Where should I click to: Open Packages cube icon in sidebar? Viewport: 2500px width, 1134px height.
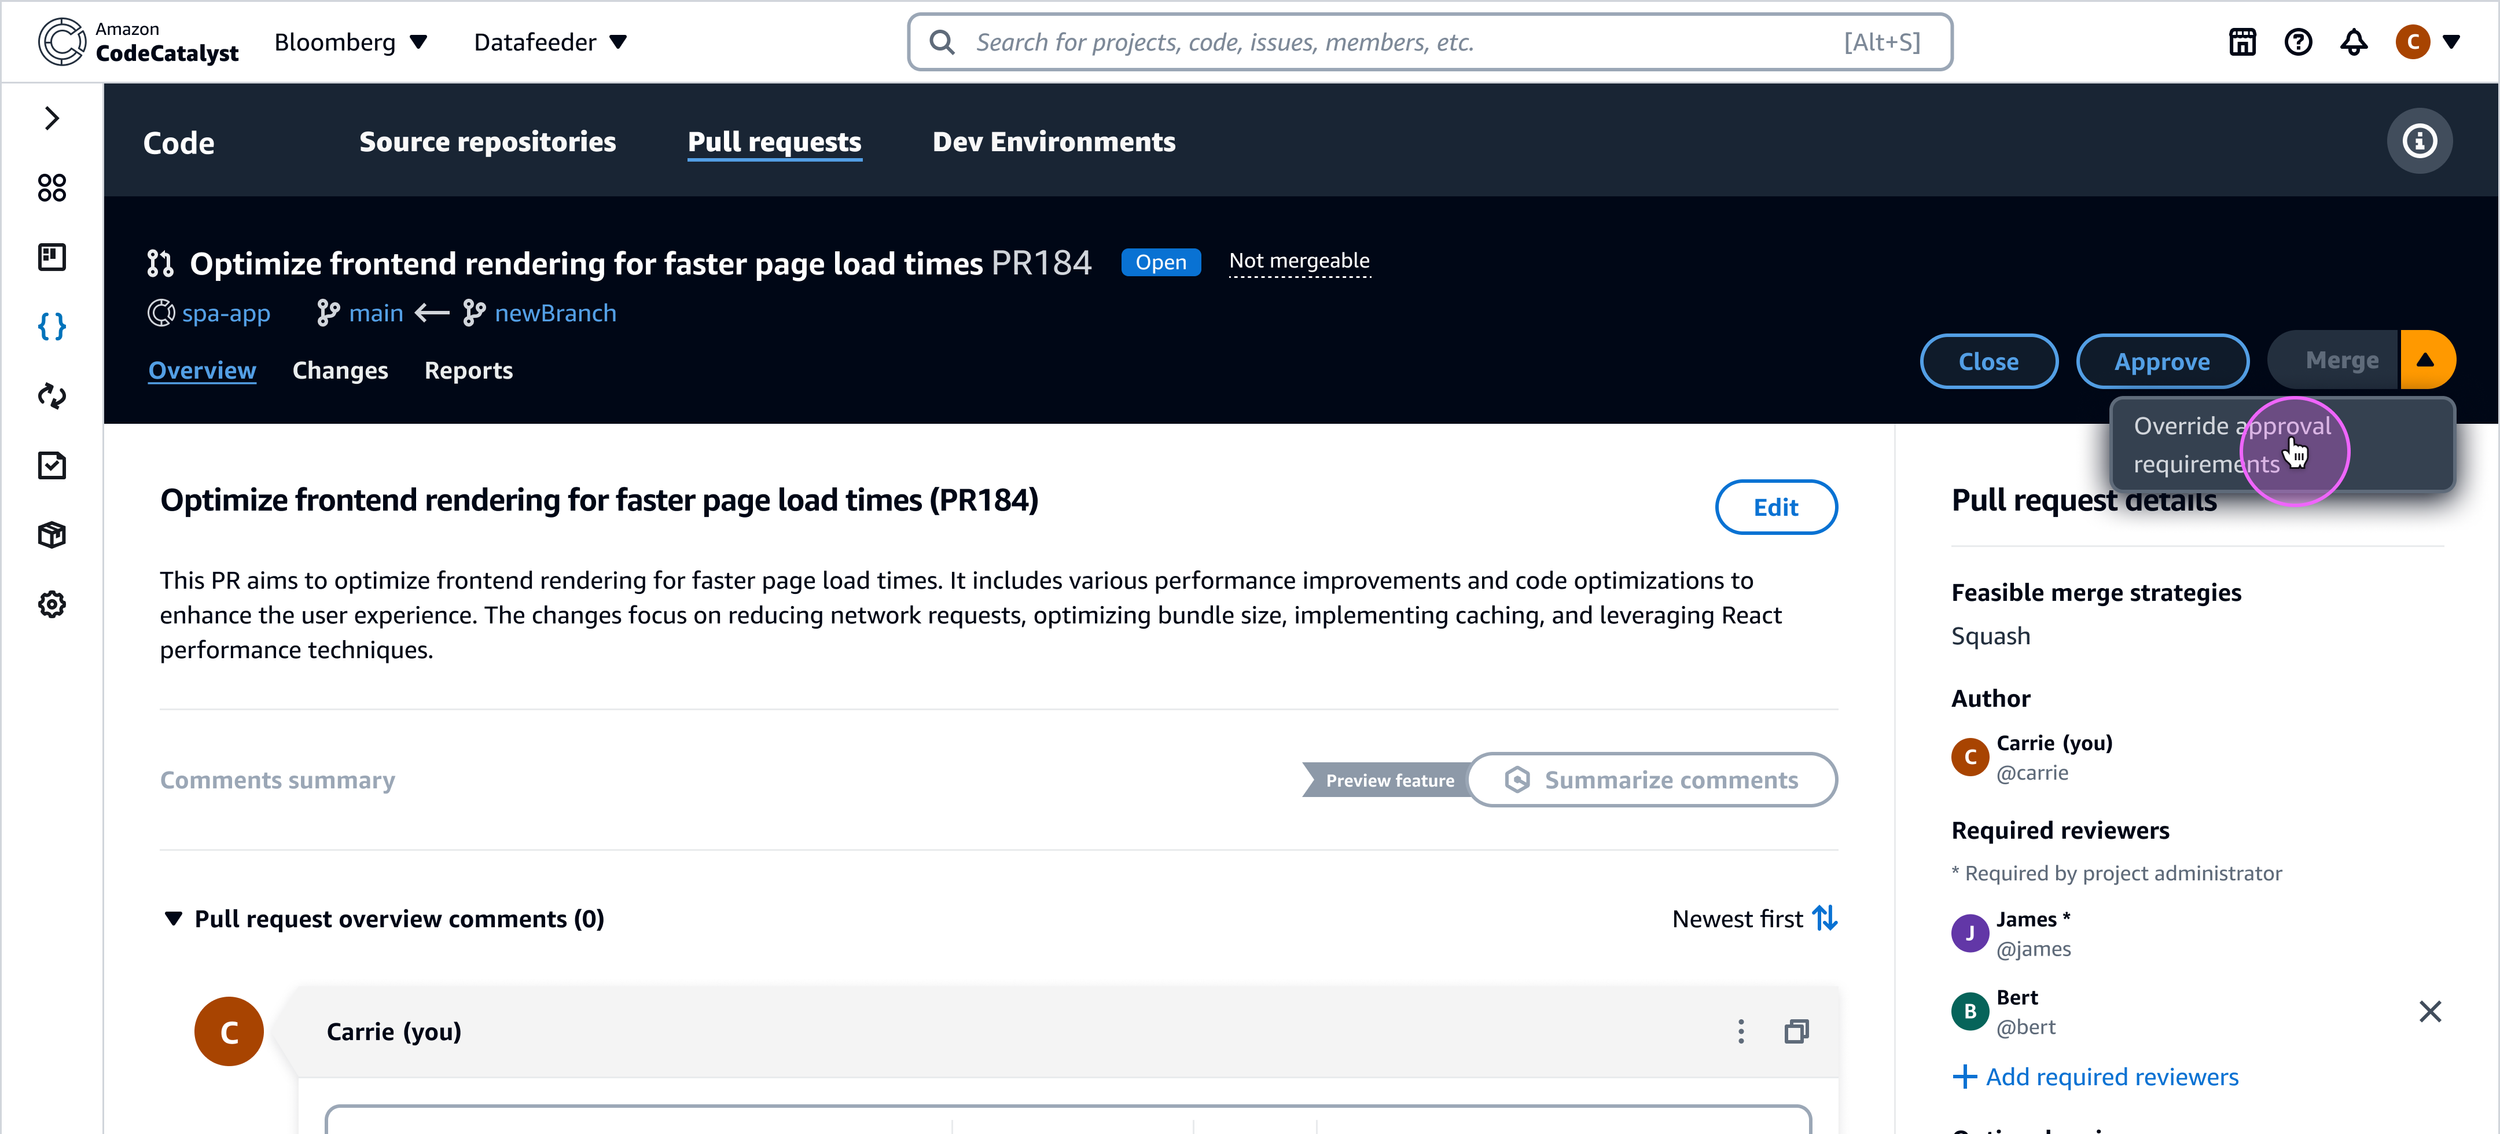pos(52,535)
